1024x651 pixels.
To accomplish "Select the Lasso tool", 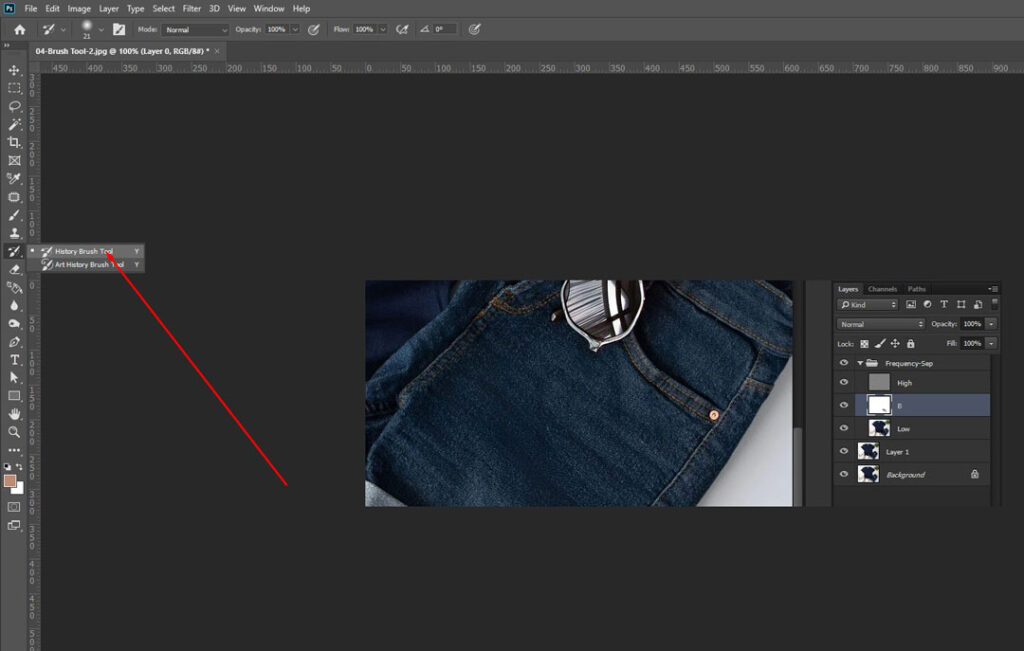I will (x=14, y=106).
